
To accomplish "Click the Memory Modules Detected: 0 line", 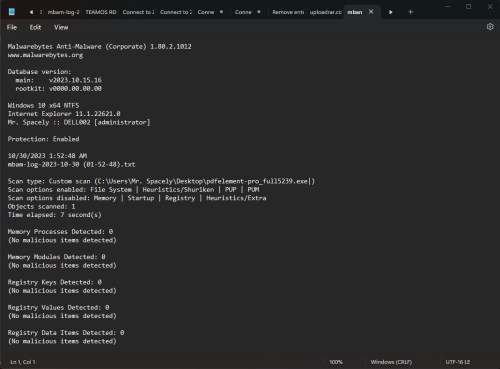I will tap(57, 257).
